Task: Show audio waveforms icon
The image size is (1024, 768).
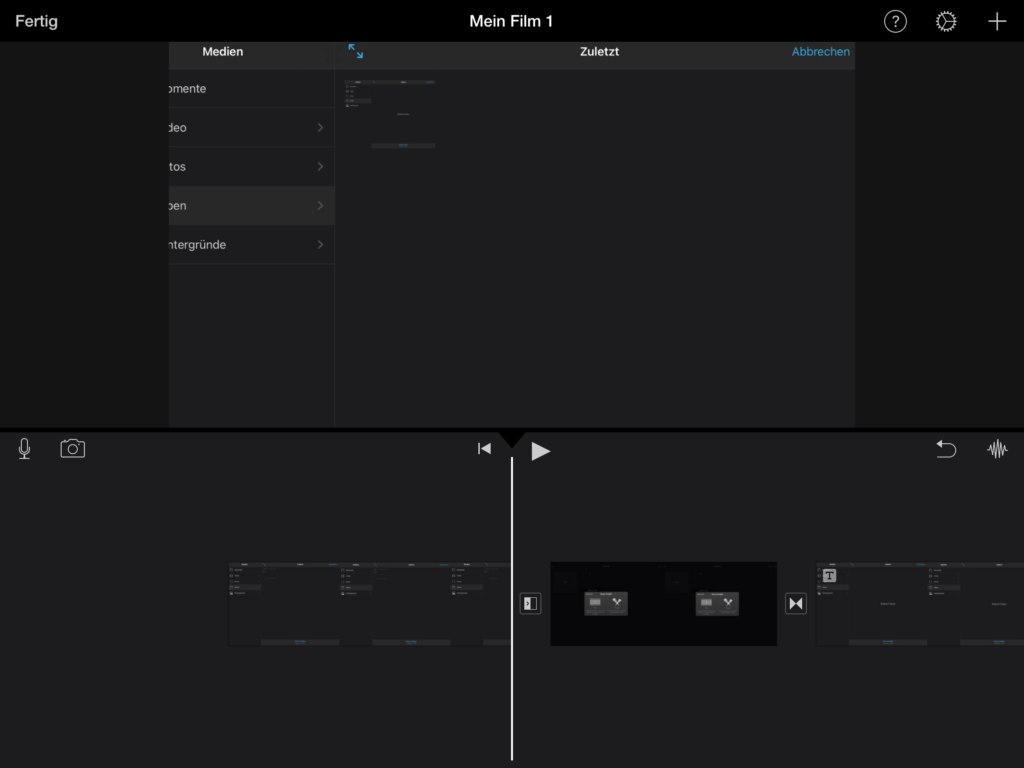Action: coord(997,450)
